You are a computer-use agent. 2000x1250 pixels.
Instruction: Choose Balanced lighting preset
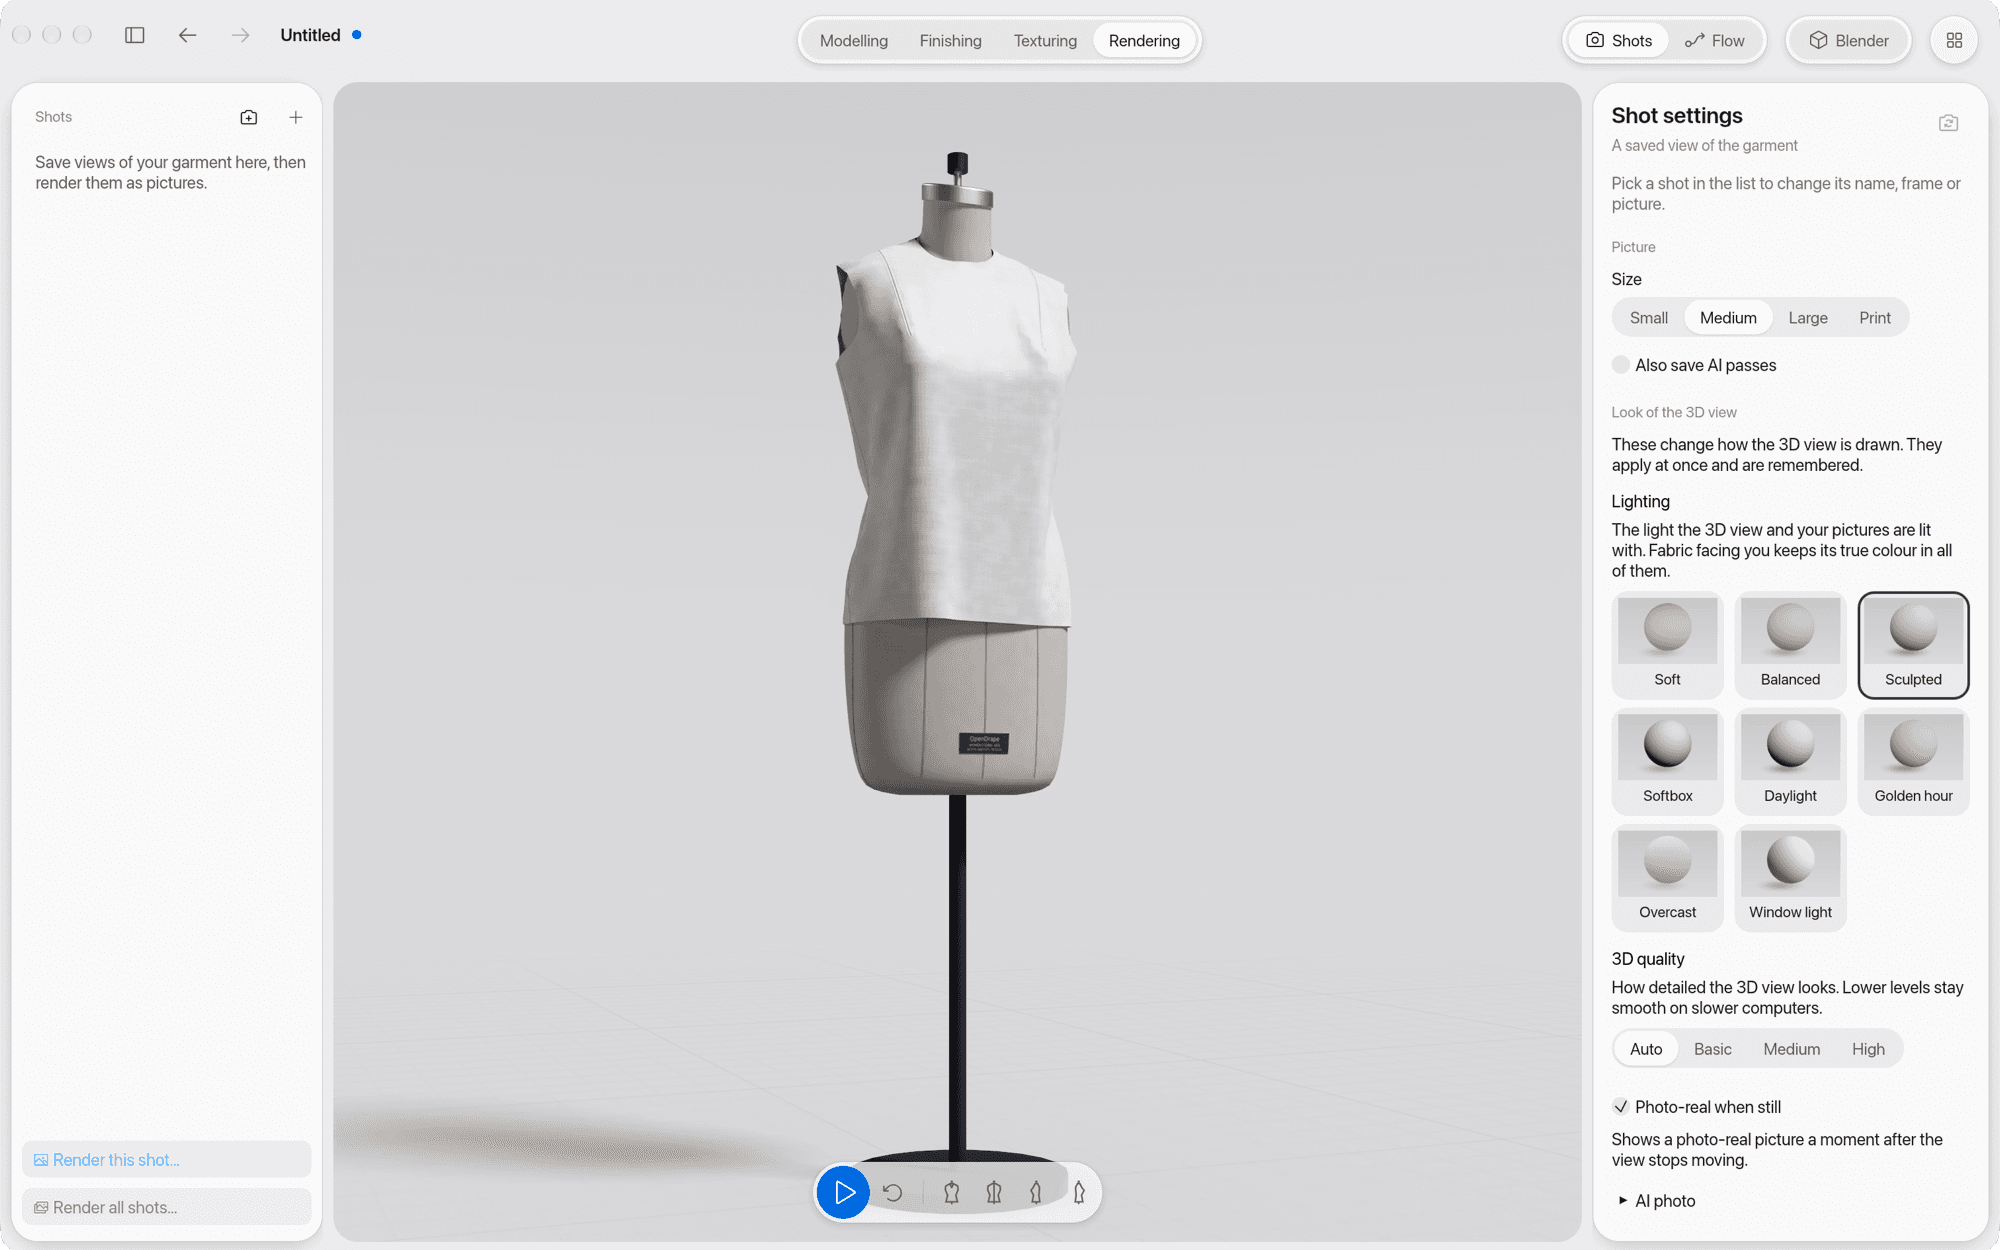[x=1790, y=645]
